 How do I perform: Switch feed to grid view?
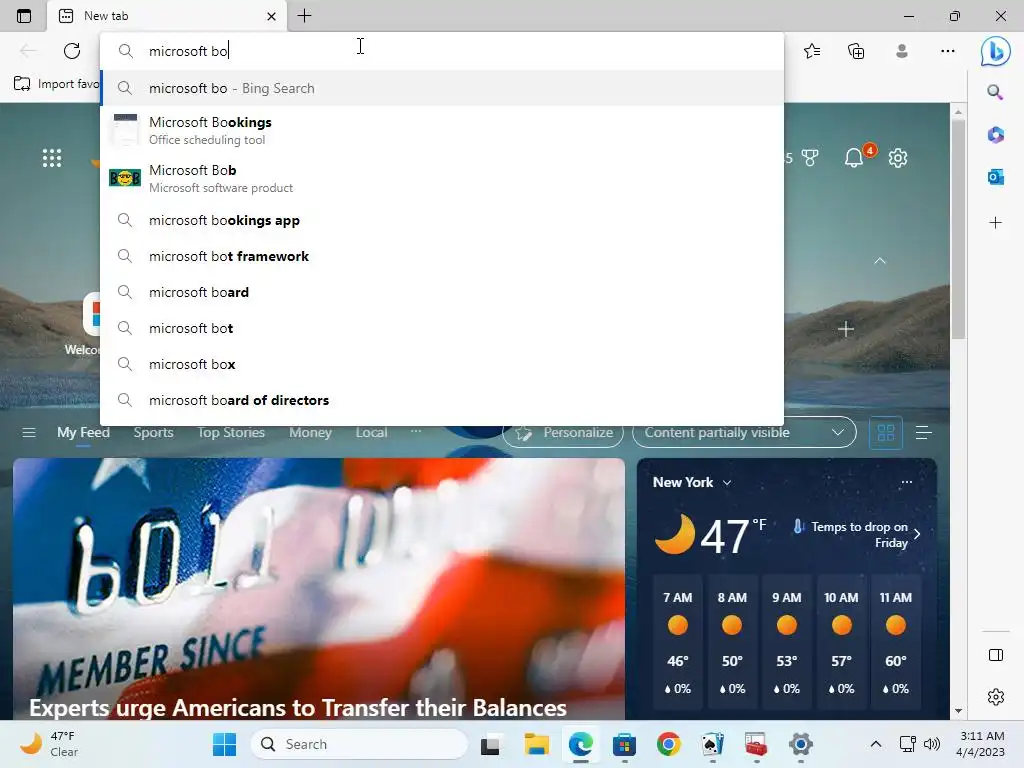tap(886, 432)
